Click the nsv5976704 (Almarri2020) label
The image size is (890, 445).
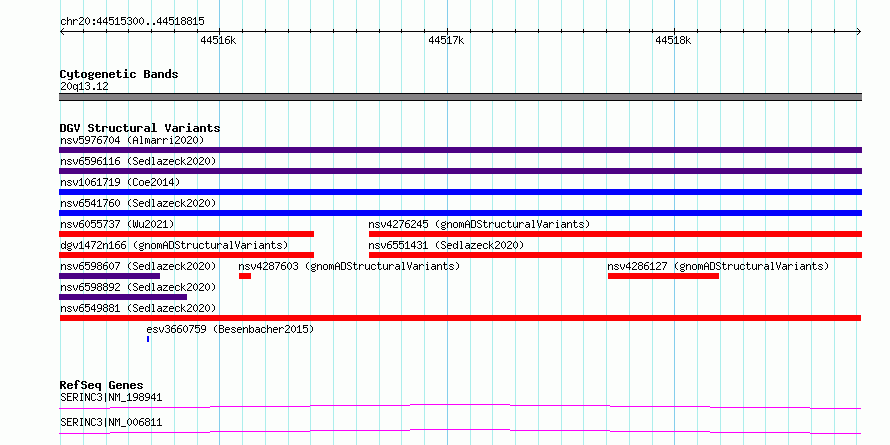(132, 140)
